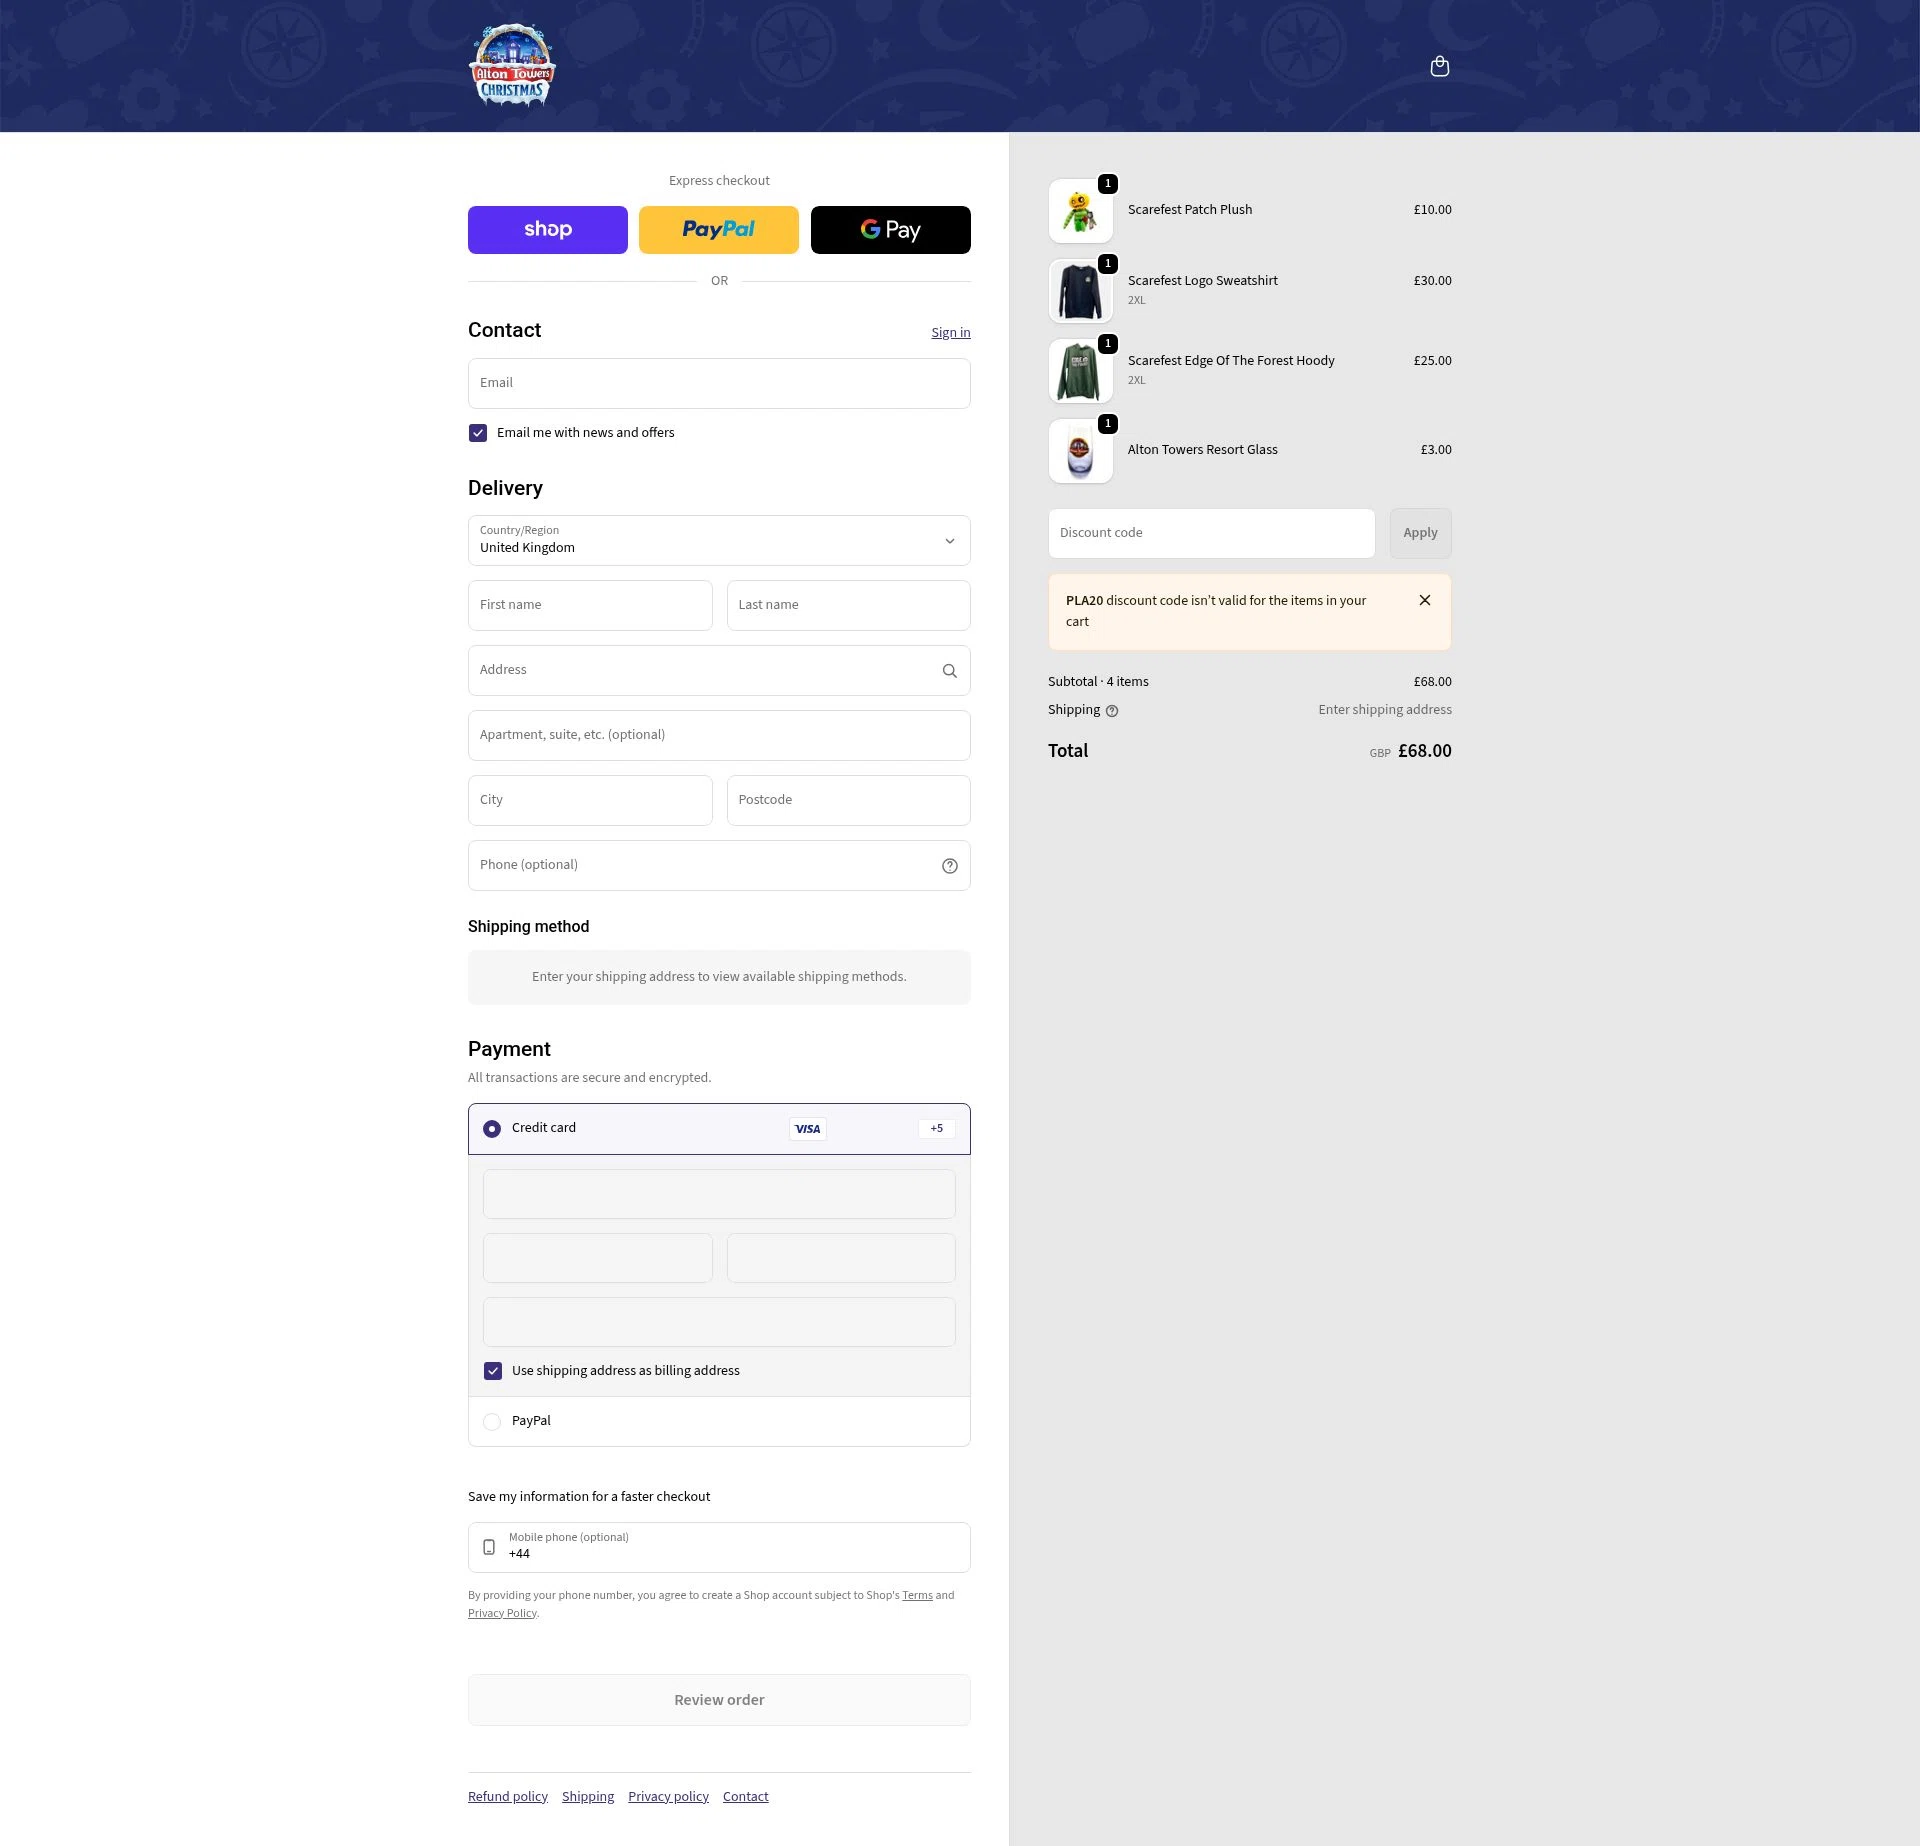Open the Sign in link

[x=949, y=332]
